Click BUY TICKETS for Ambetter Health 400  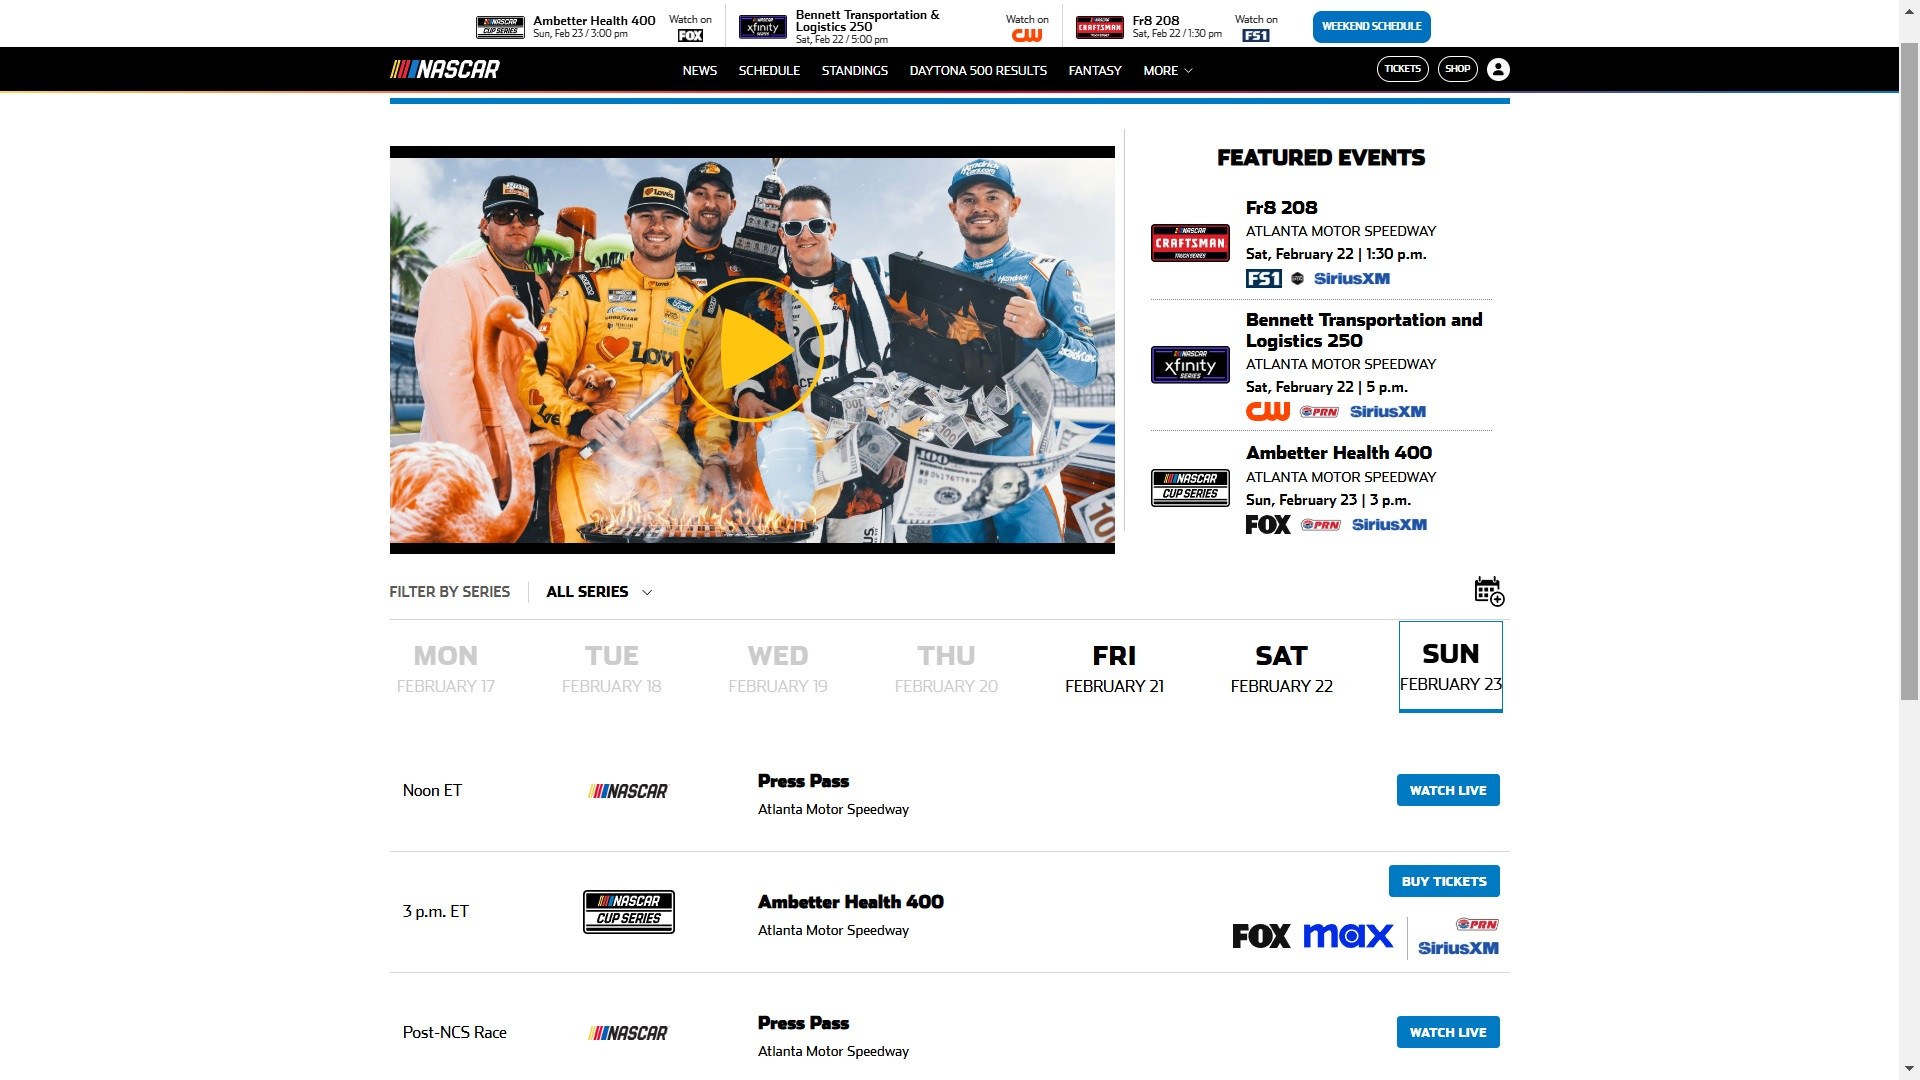click(1444, 881)
